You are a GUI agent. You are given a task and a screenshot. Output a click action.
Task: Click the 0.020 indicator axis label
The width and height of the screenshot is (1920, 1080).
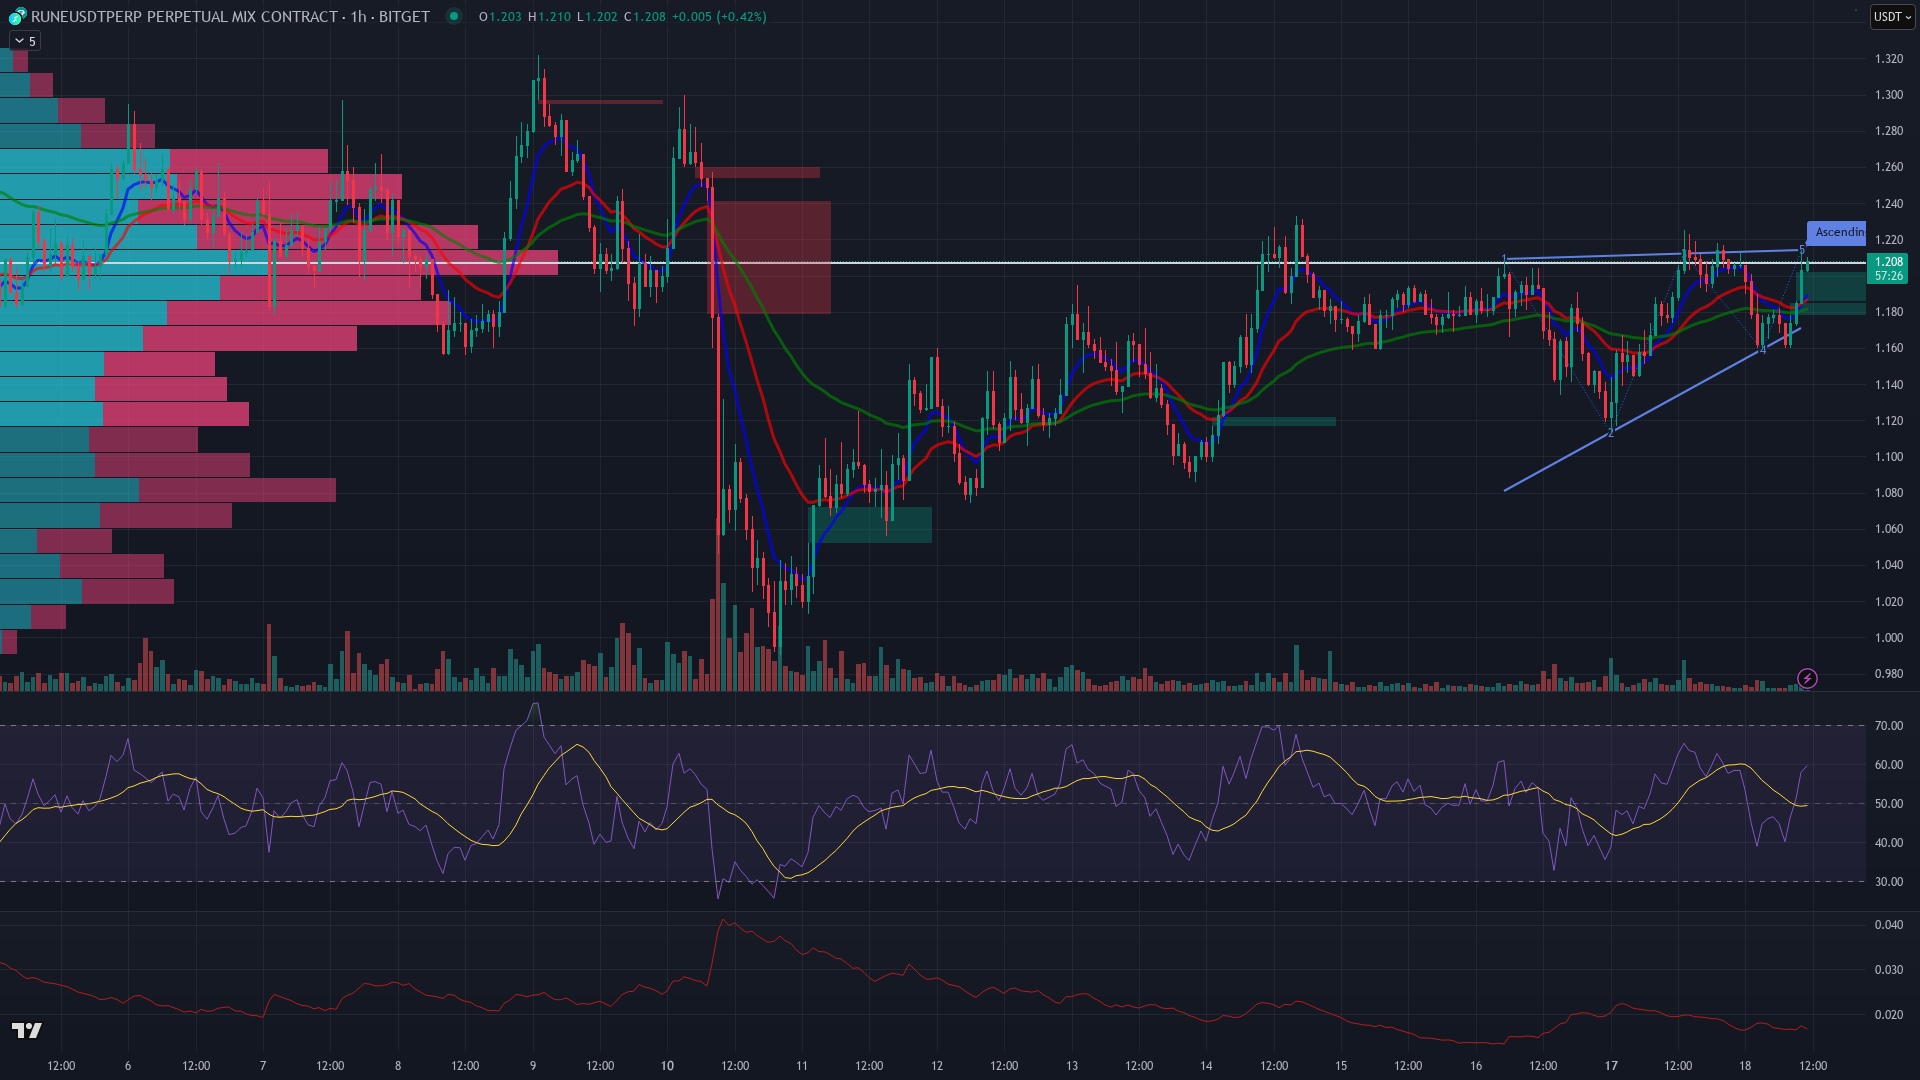(1889, 1015)
